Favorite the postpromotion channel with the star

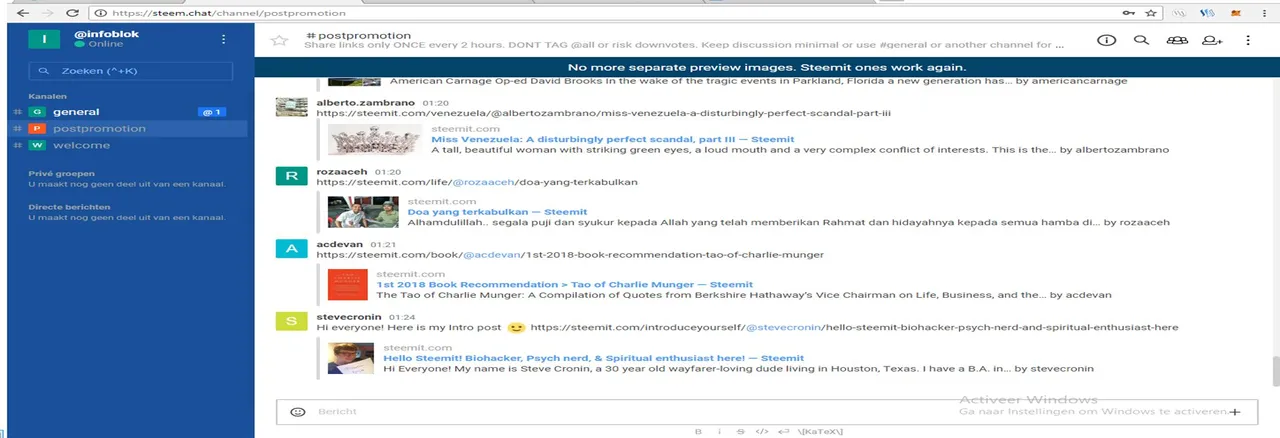[280, 40]
